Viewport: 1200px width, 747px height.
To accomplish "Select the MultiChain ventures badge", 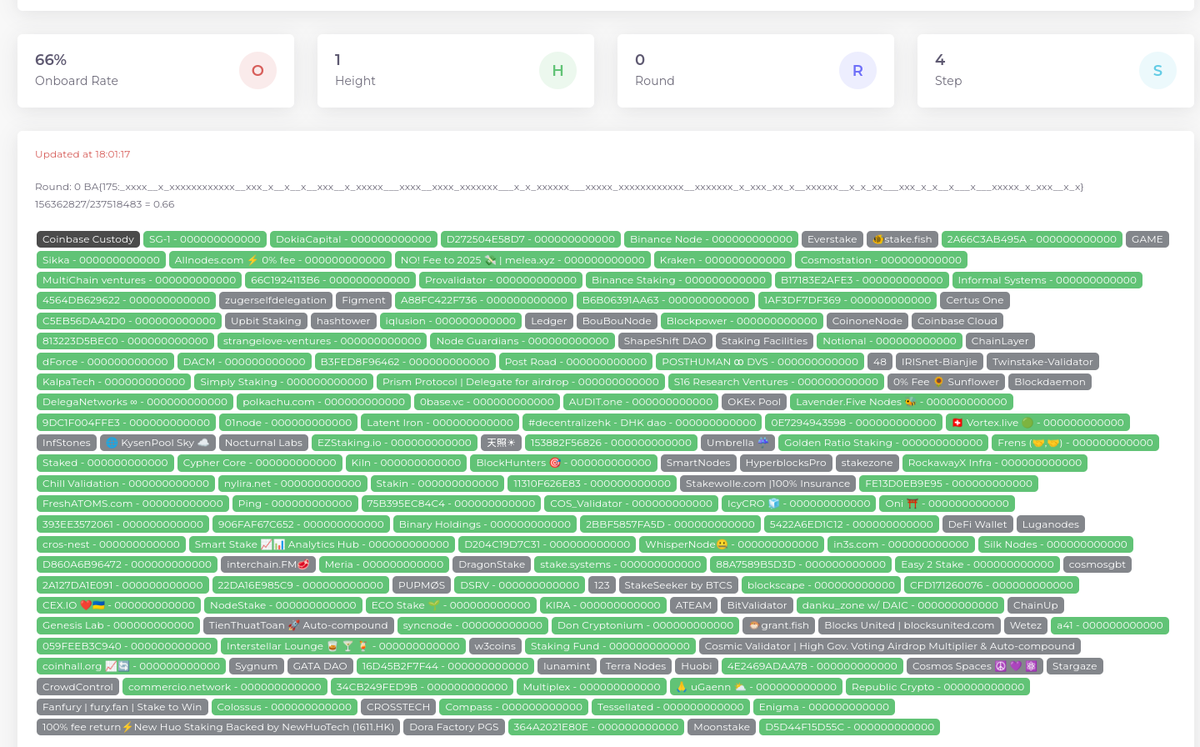I will coord(139,280).
